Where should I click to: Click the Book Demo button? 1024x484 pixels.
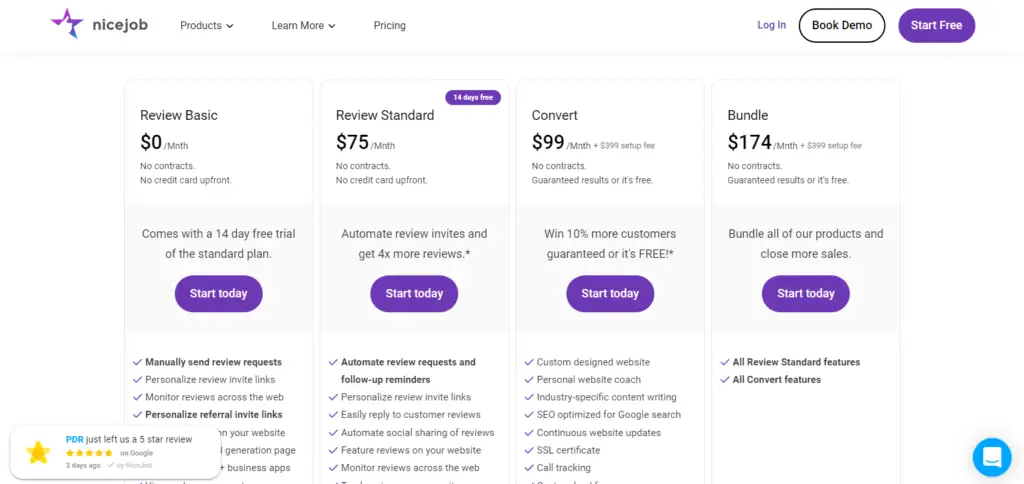pyautogui.click(x=842, y=25)
